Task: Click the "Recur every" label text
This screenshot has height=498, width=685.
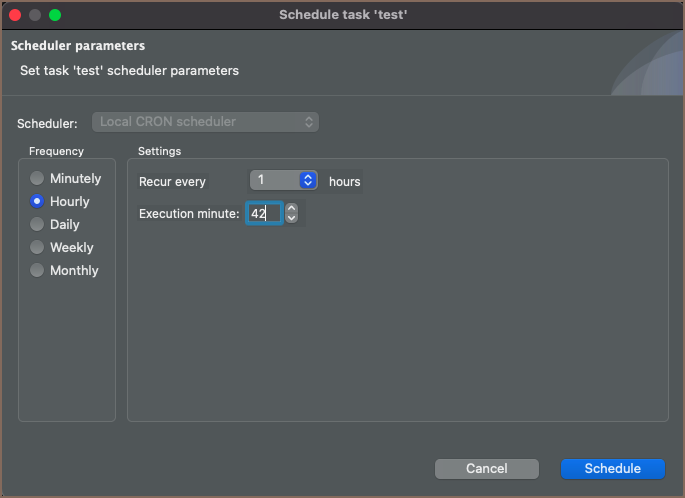Action: [173, 182]
